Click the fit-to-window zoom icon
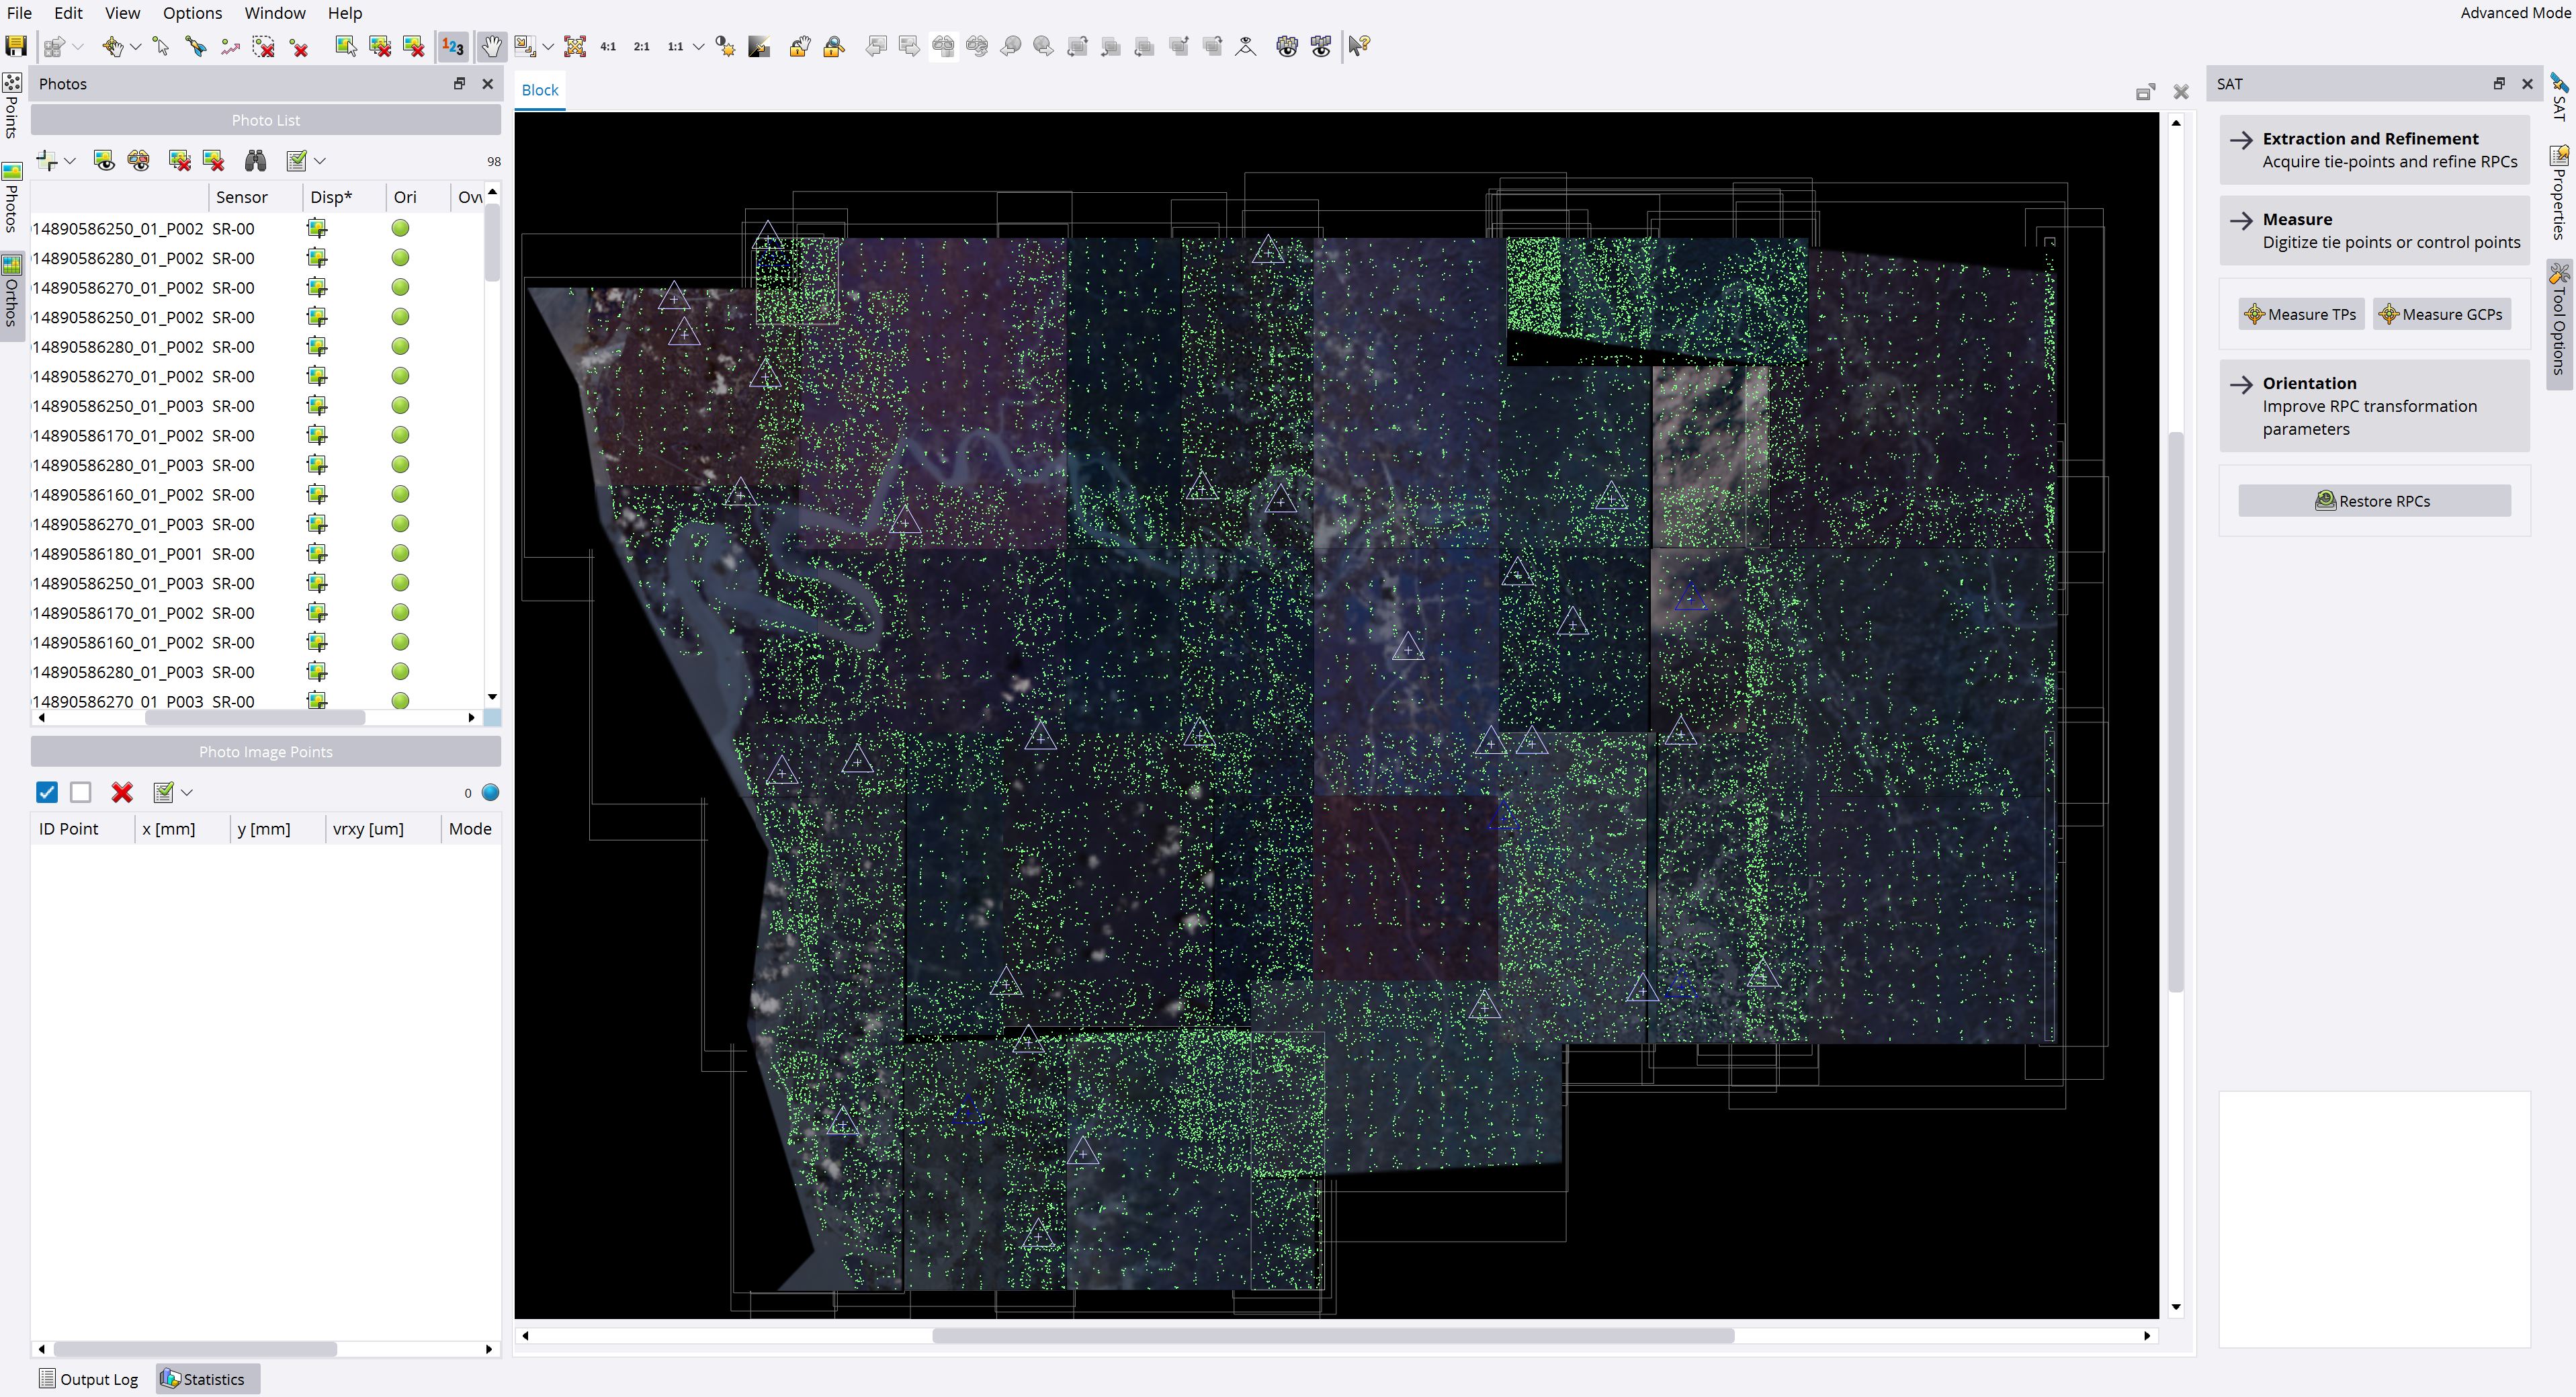Screen dimensions: 2576x1397 click(575, 46)
